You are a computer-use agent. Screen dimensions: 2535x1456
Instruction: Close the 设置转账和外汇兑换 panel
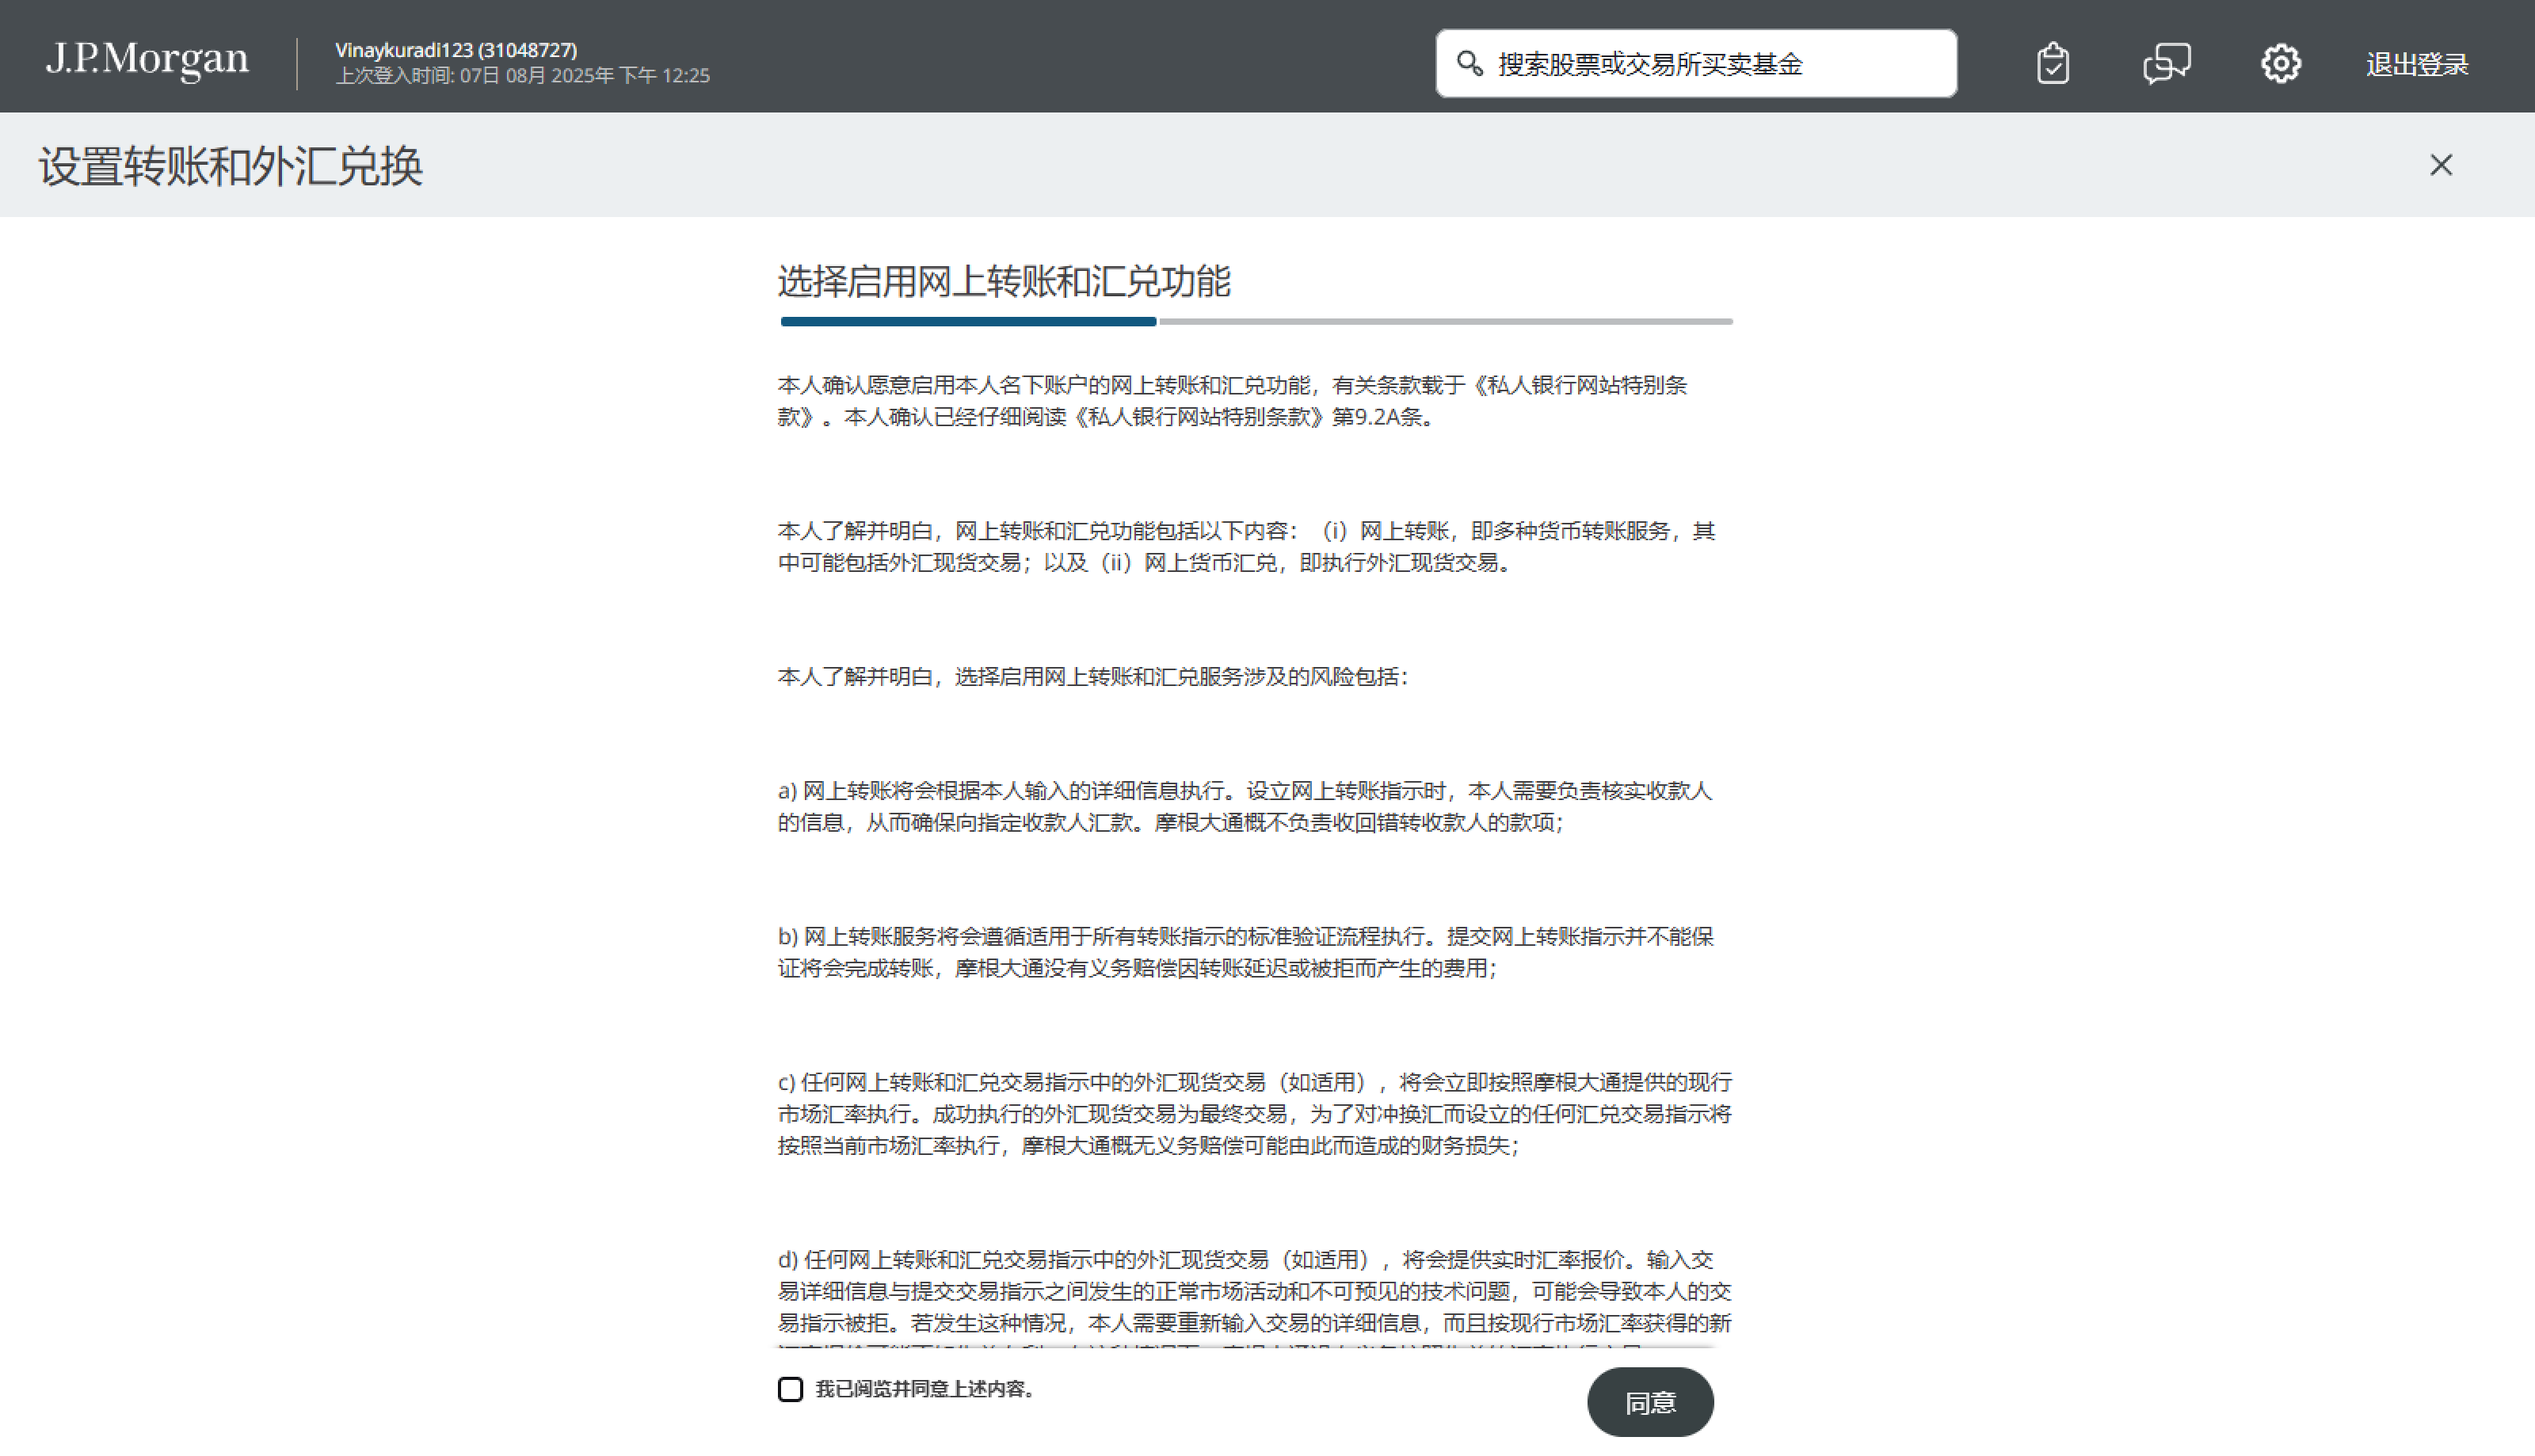(2440, 165)
